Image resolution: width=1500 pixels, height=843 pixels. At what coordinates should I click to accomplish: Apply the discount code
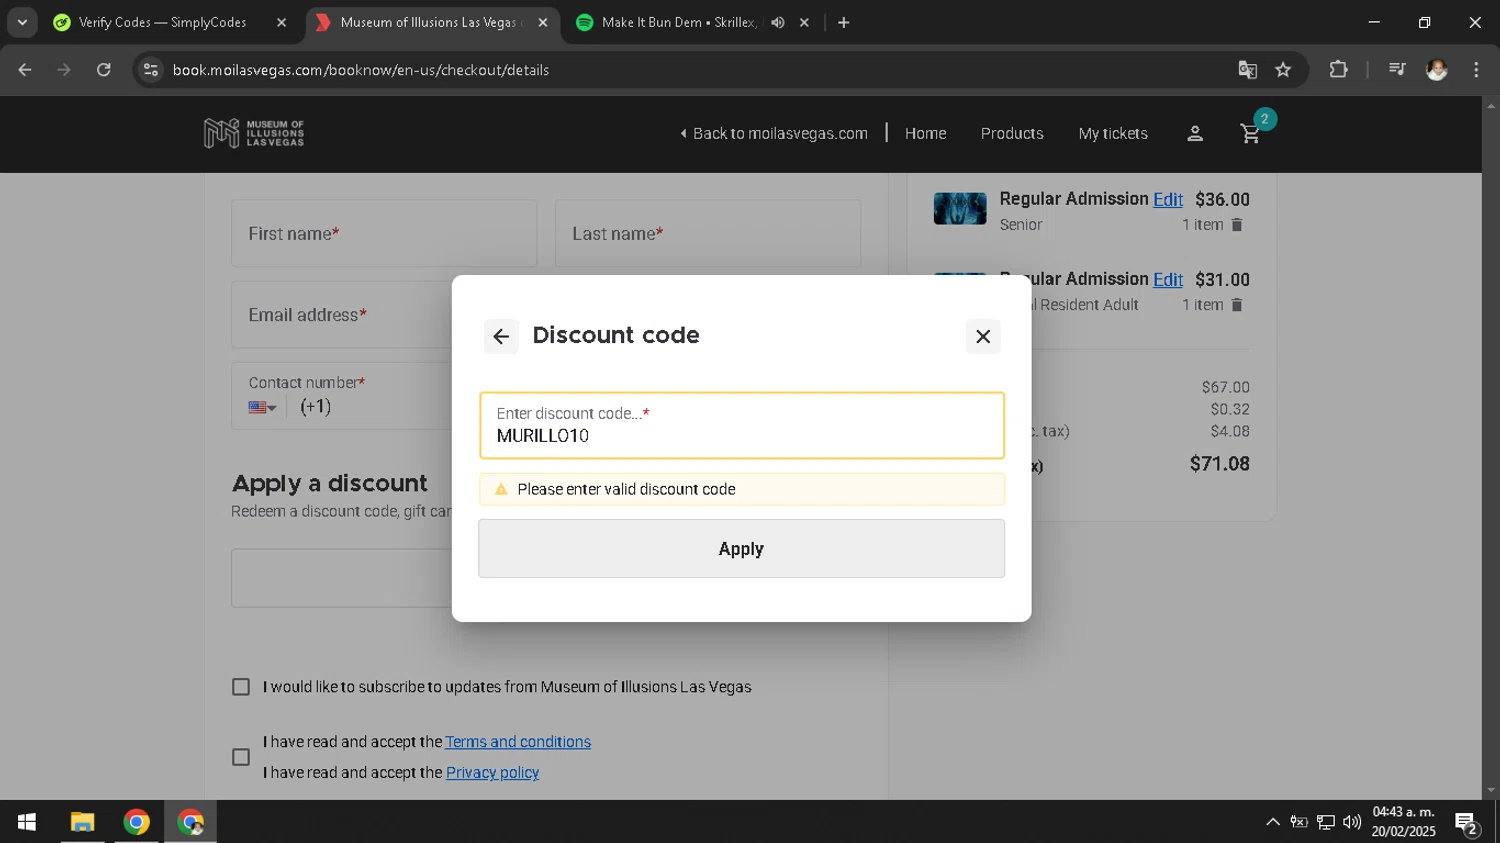click(x=741, y=548)
